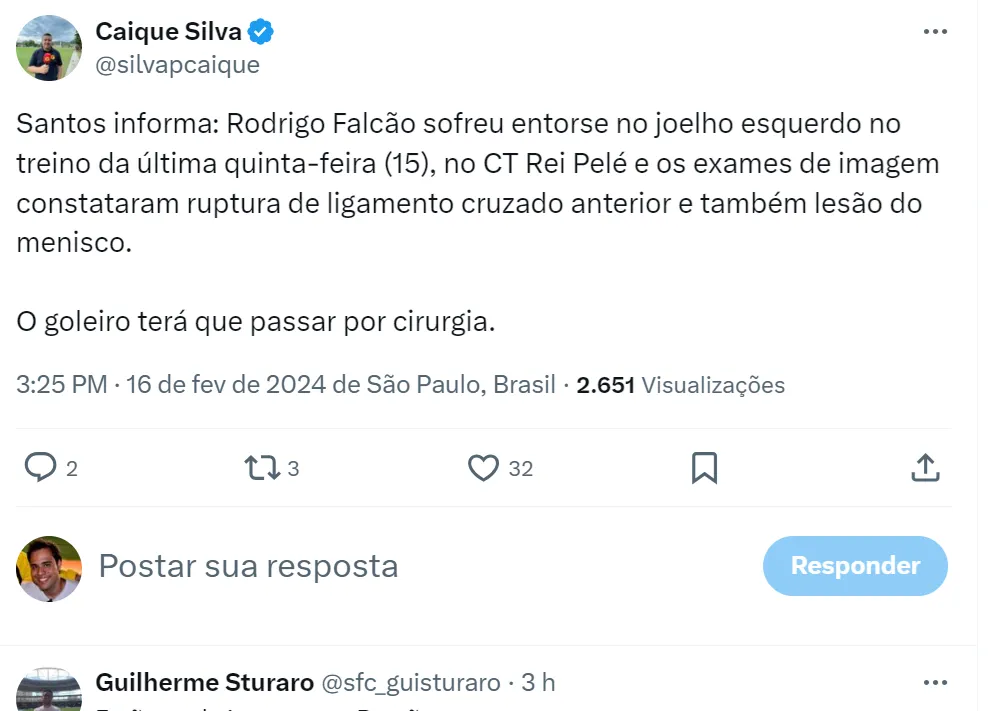Focus the 'Postar sua resposta' reply field
The width and height of the screenshot is (1002, 711).
click(400, 566)
